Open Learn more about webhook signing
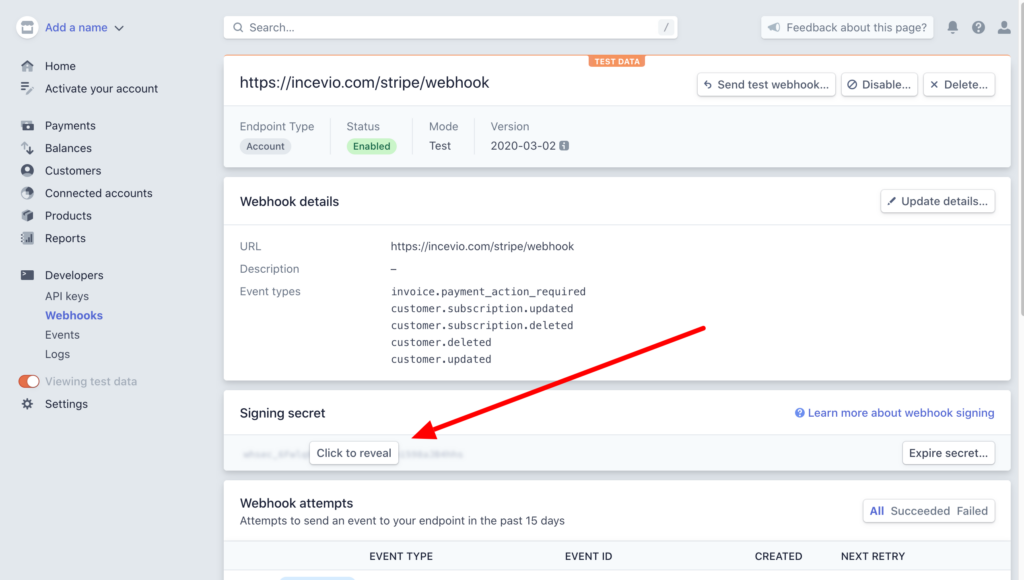 point(899,412)
